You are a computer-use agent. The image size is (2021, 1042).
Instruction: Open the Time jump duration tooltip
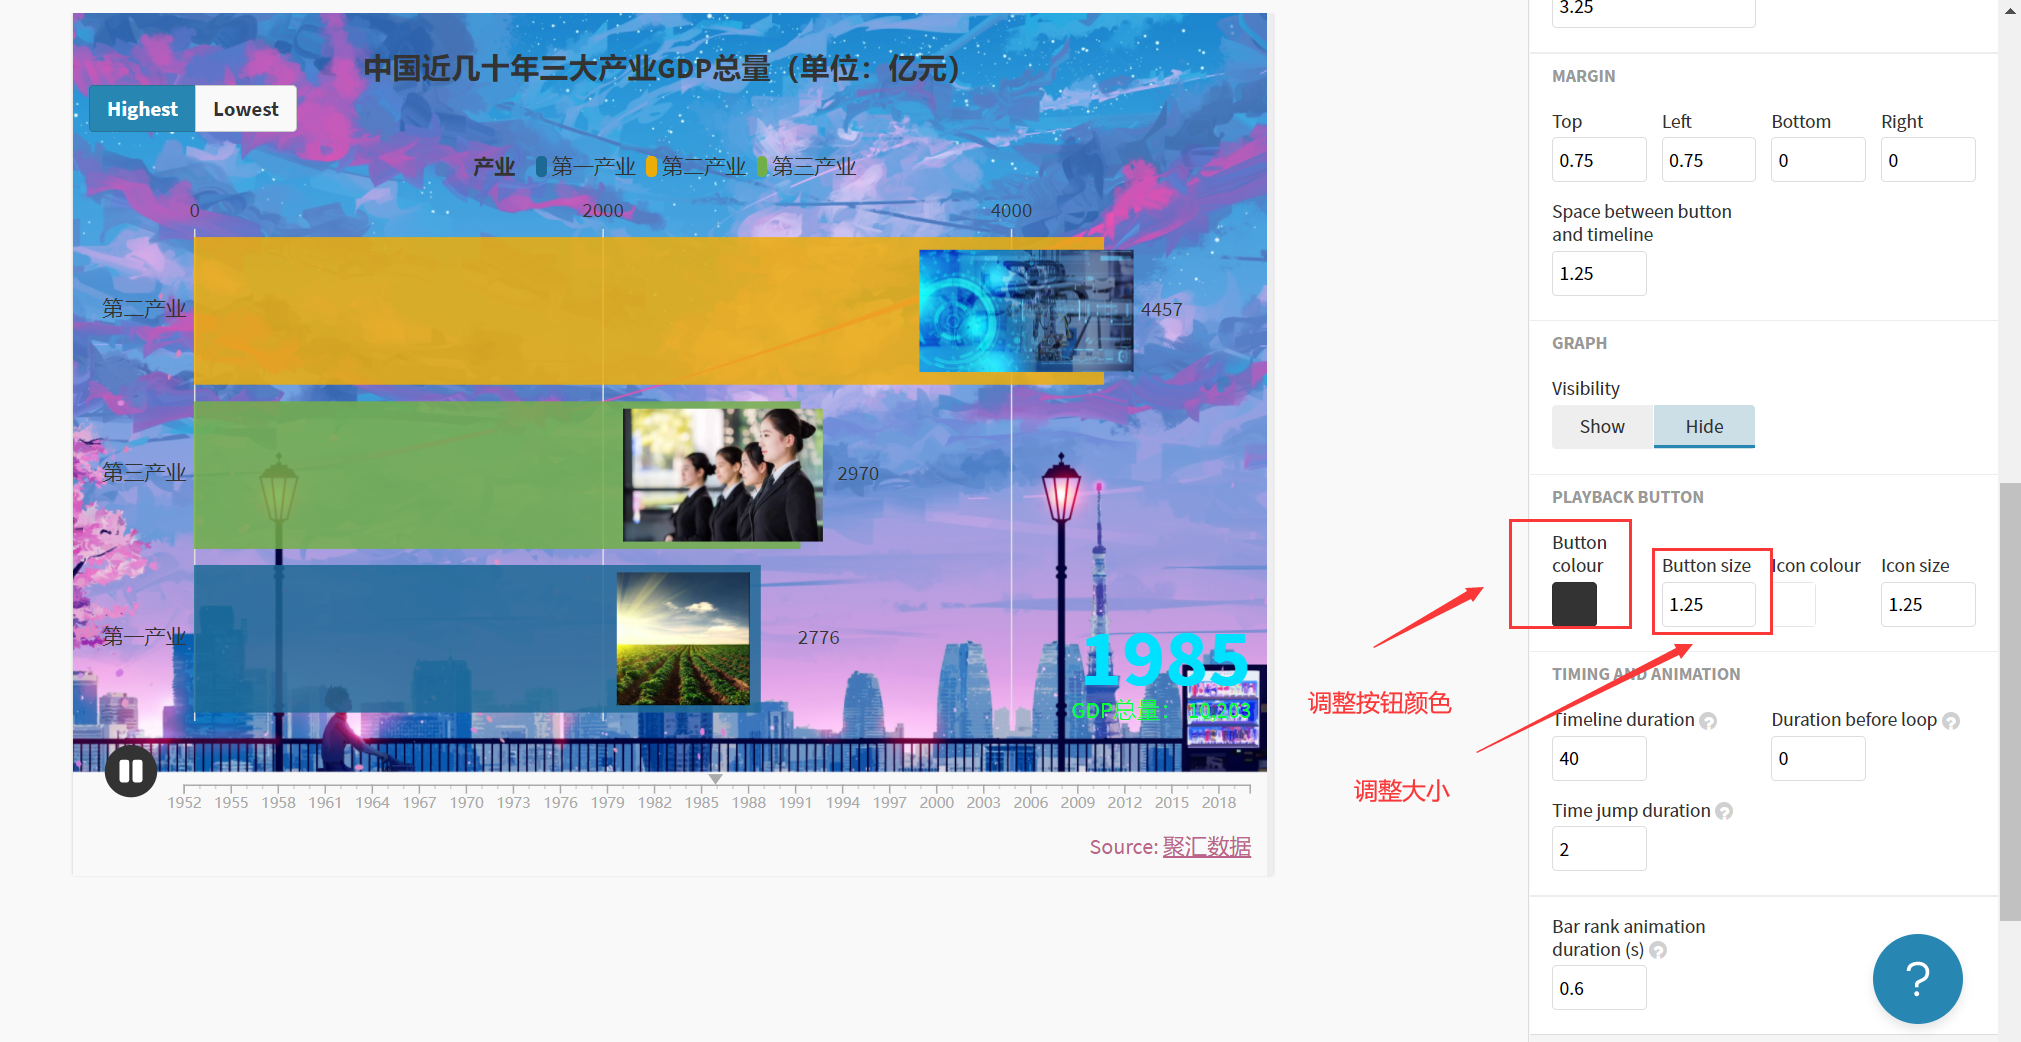click(x=1724, y=811)
